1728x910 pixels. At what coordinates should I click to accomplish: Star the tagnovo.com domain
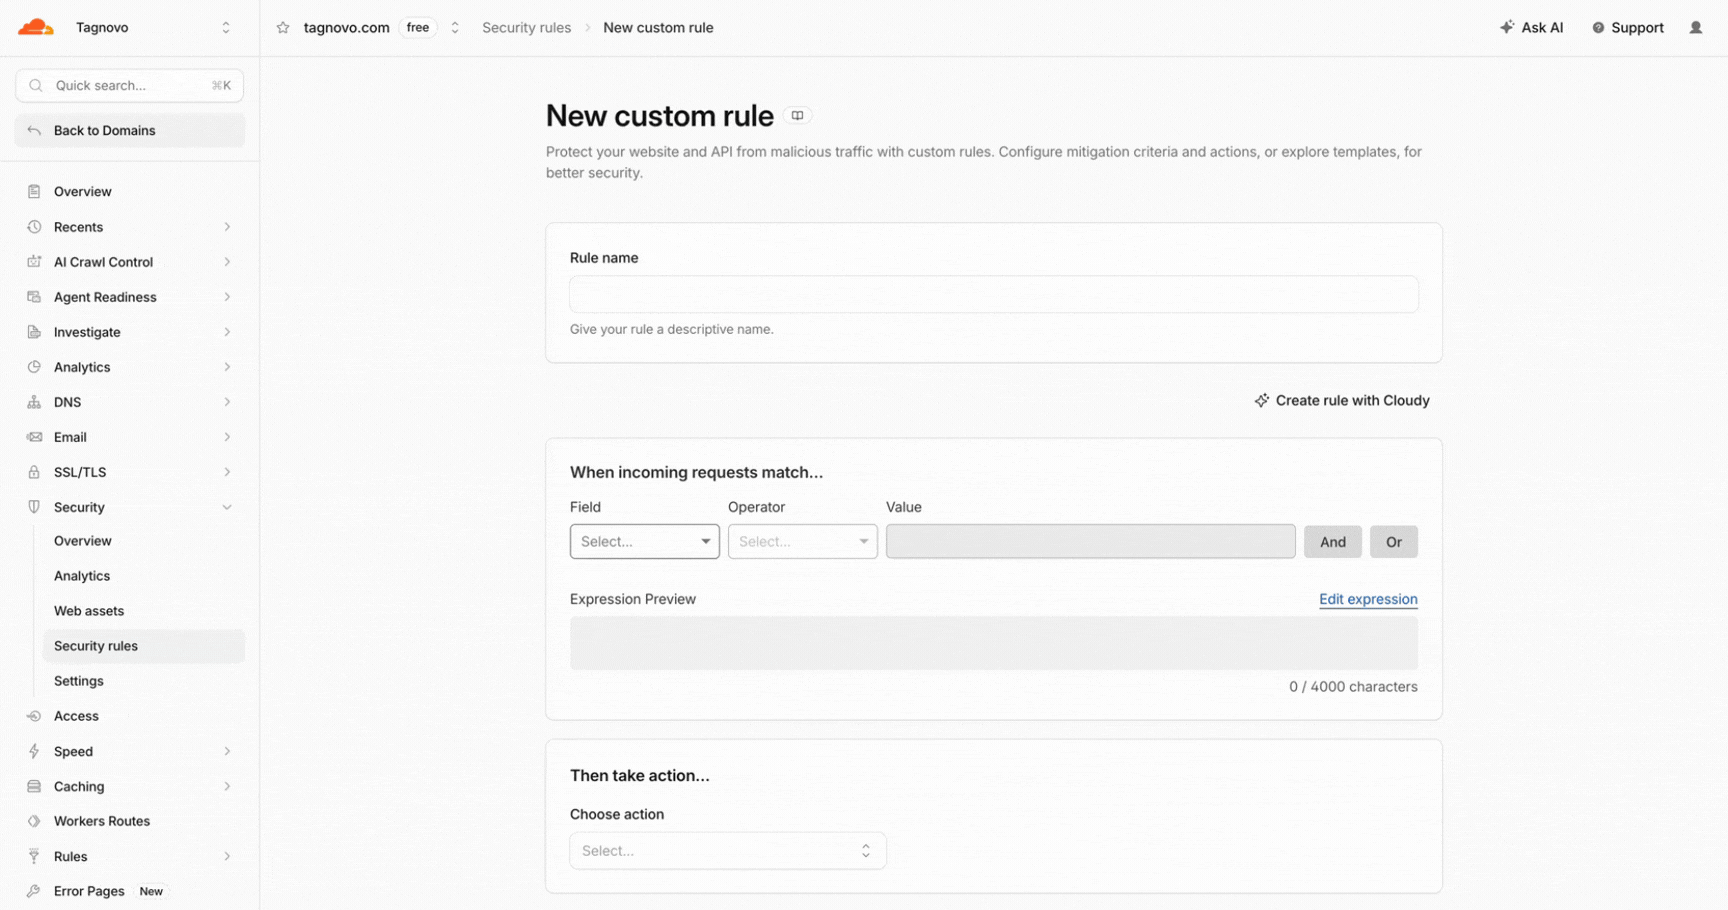coord(283,28)
